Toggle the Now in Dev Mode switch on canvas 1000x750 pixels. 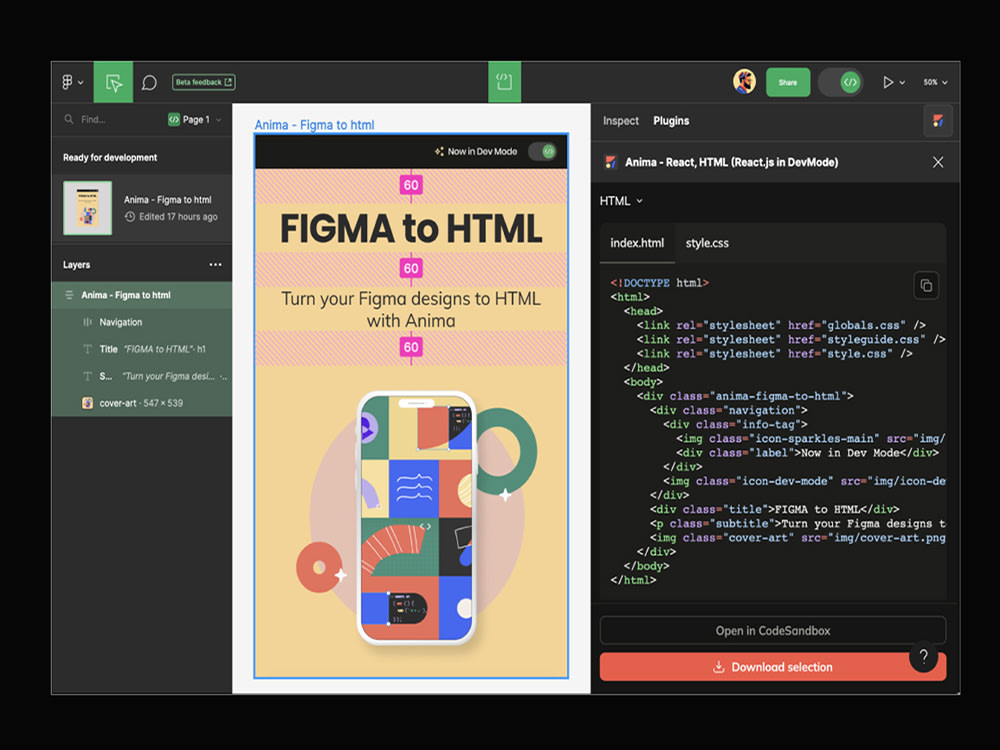pyautogui.click(x=543, y=151)
